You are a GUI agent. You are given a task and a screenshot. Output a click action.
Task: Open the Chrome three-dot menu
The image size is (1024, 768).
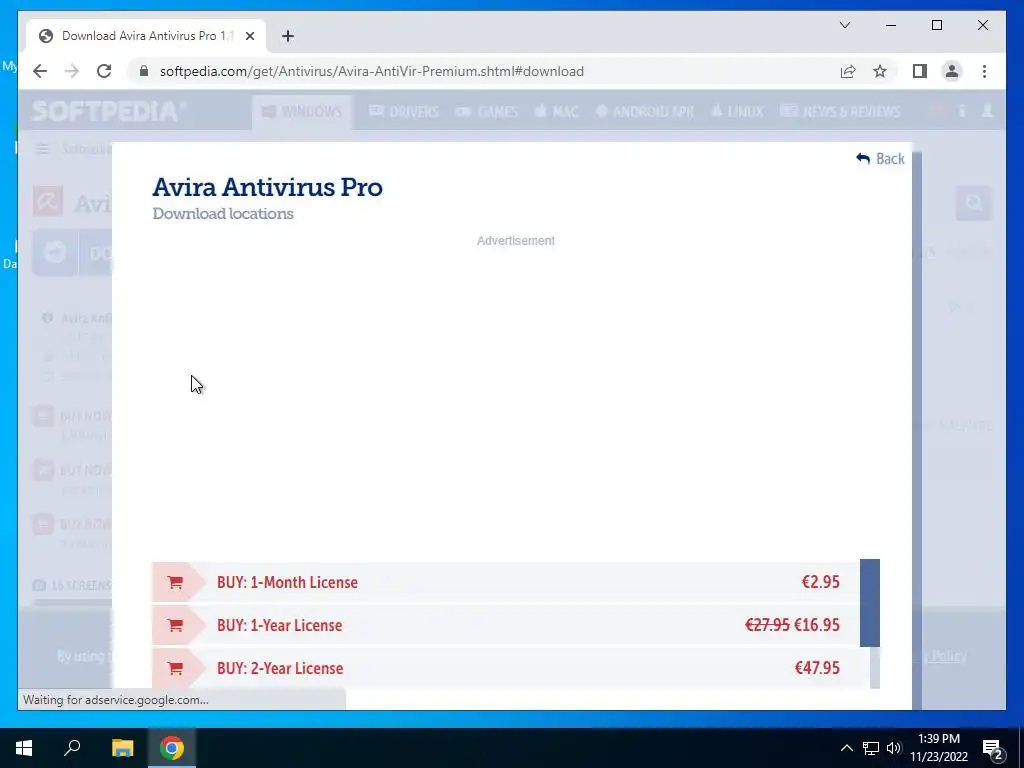[x=984, y=71]
